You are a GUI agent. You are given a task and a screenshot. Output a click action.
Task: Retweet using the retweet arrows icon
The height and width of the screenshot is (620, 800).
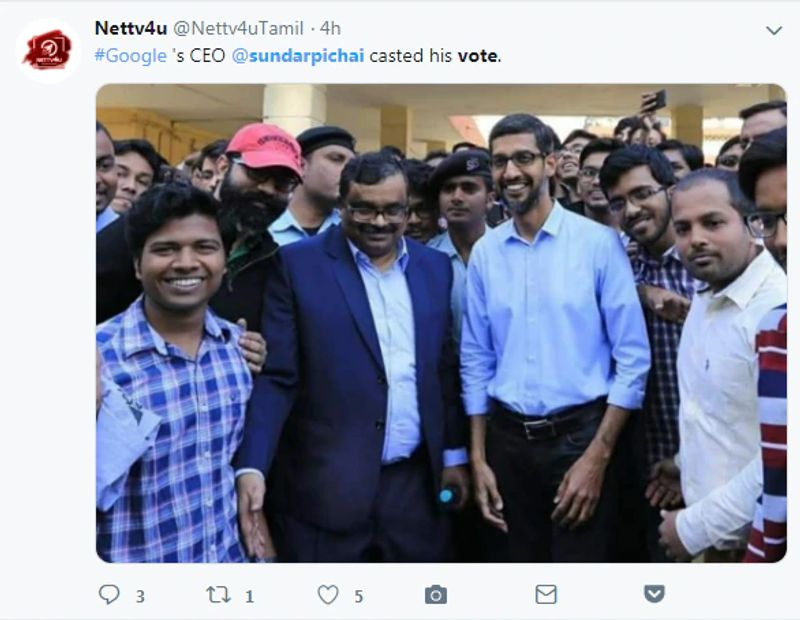(217, 595)
